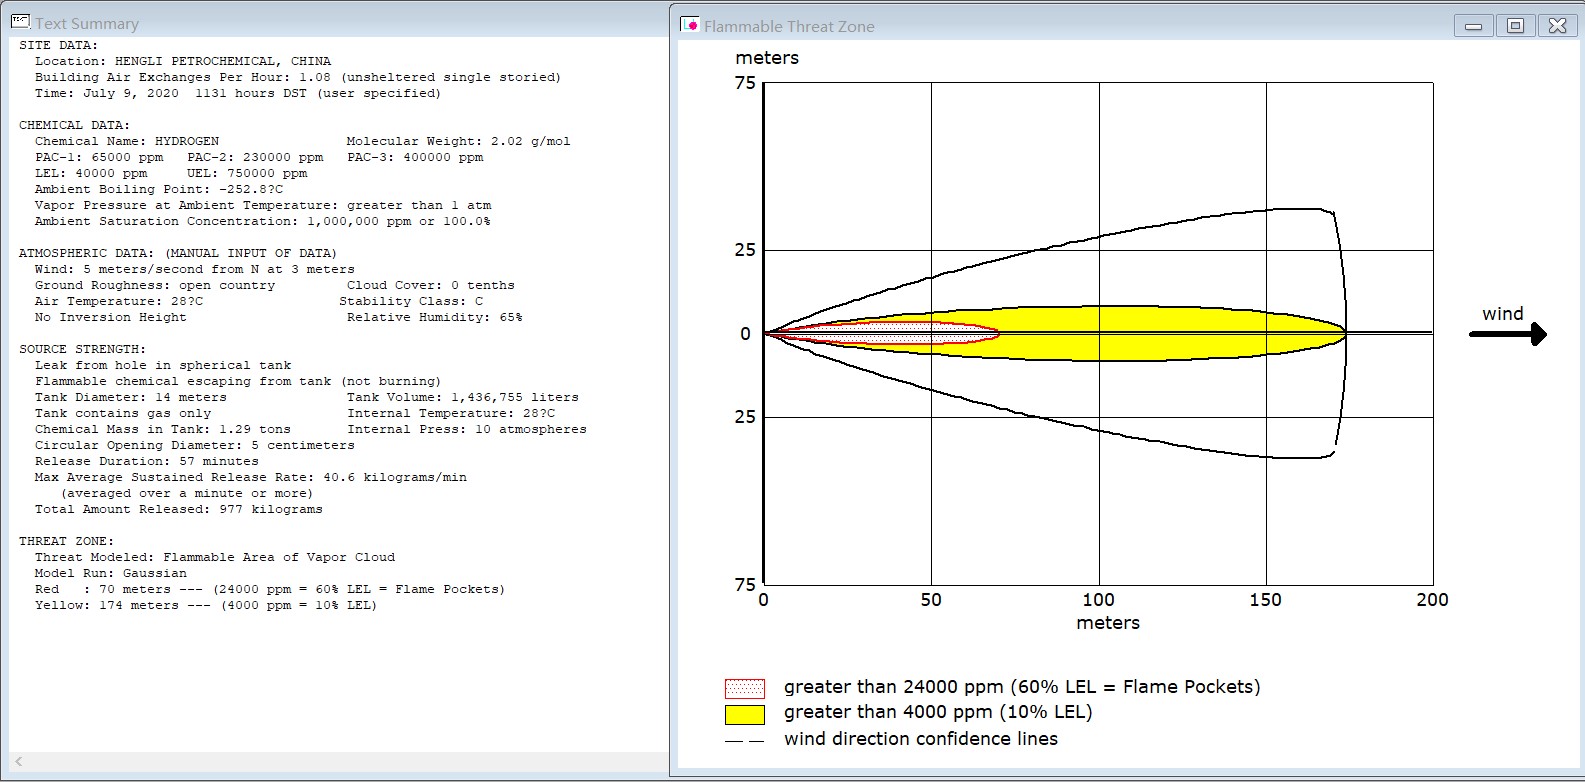Screen dimensions: 1585x782
Task: Click 'Tank Diameter: 14 meters' text
Action: coord(131,397)
